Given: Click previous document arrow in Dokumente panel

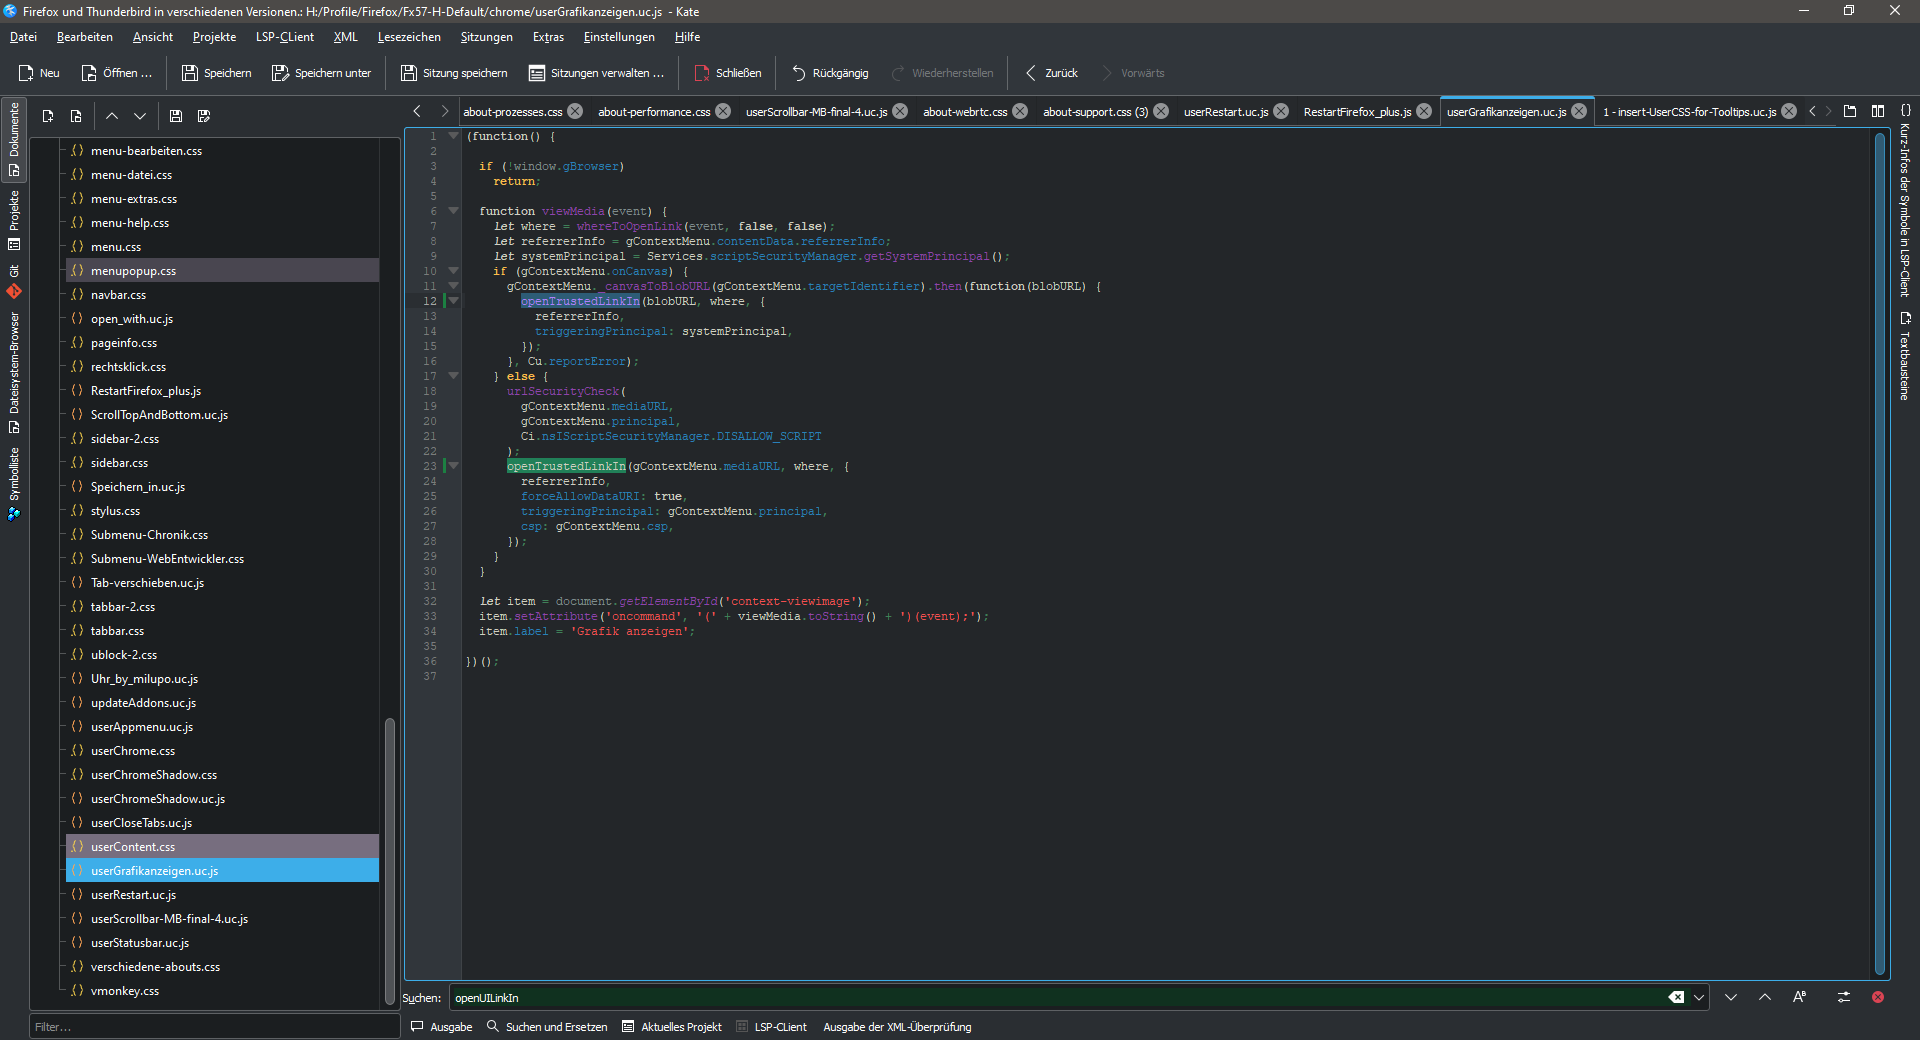Looking at the screenshot, I should point(112,116).
